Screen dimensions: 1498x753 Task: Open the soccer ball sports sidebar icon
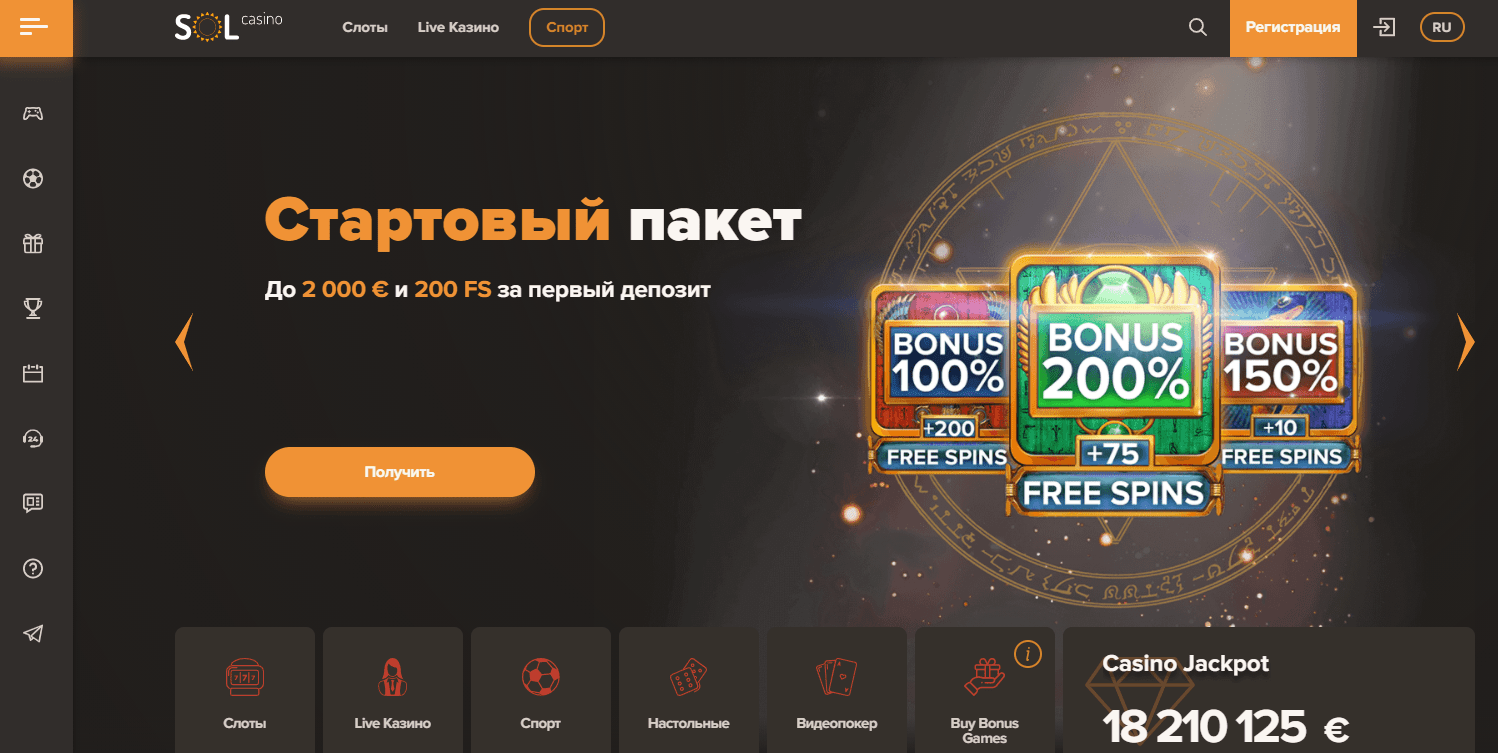[x=33, y=179]
